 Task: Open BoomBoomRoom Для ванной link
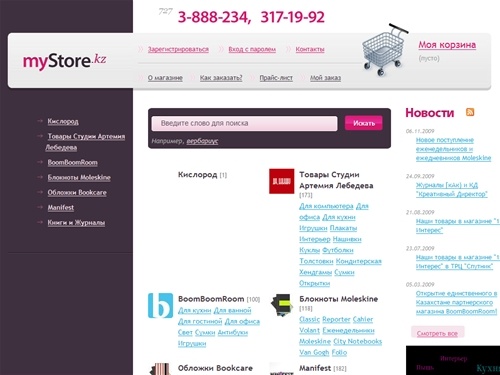click(x=232, y=310)
